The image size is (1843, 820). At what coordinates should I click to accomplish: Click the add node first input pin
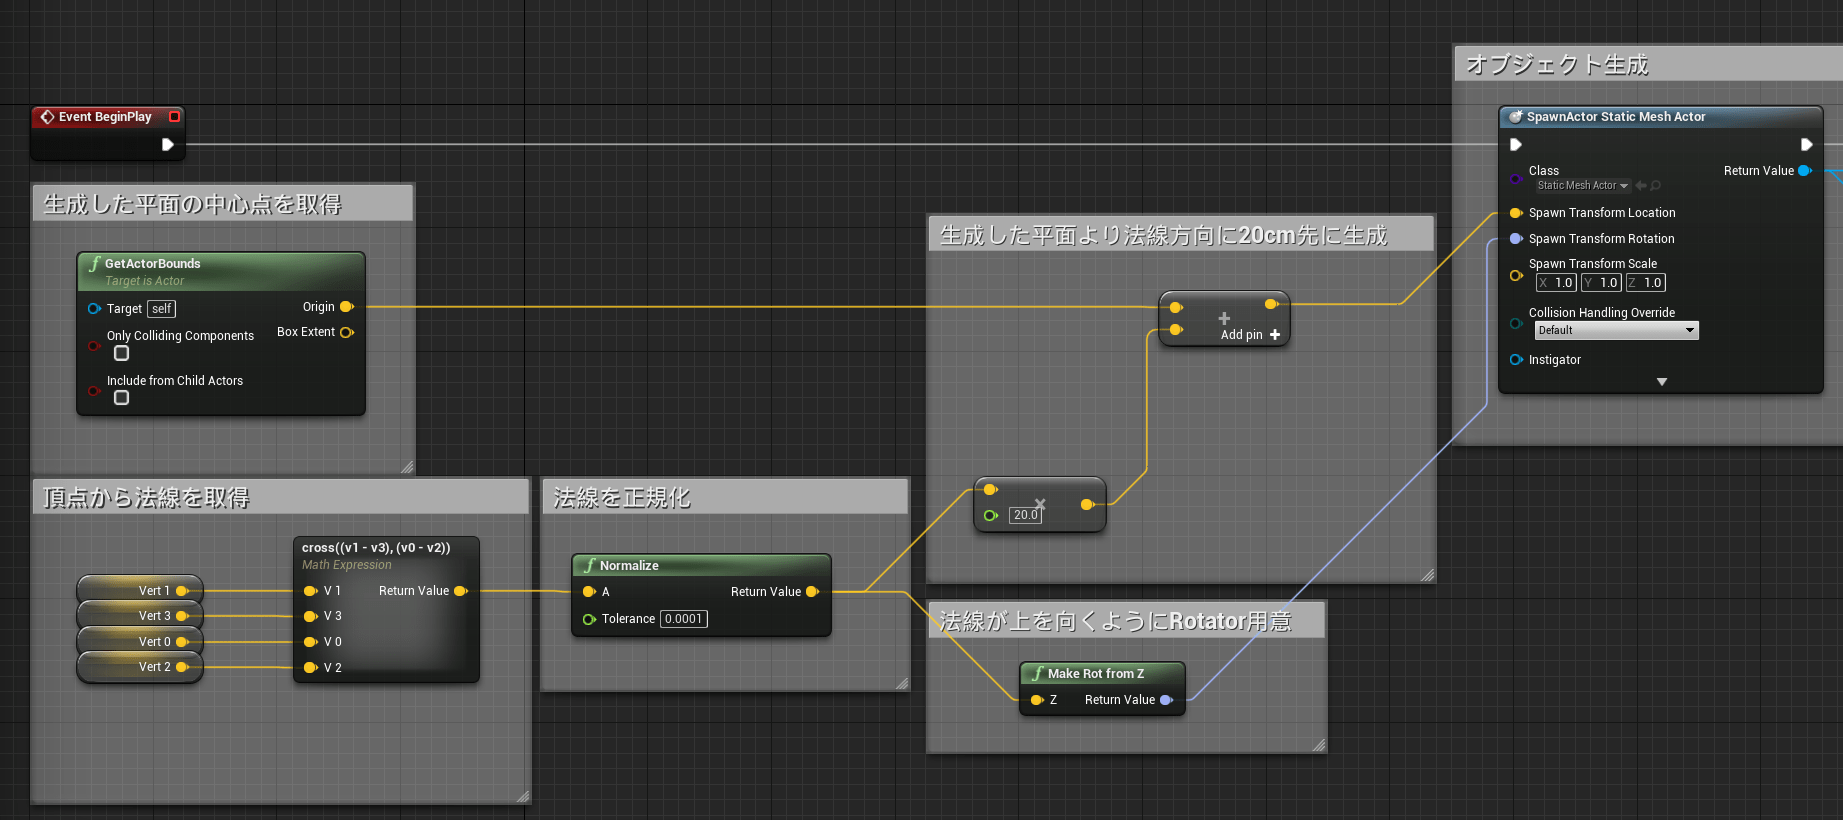coord(1176,308)
